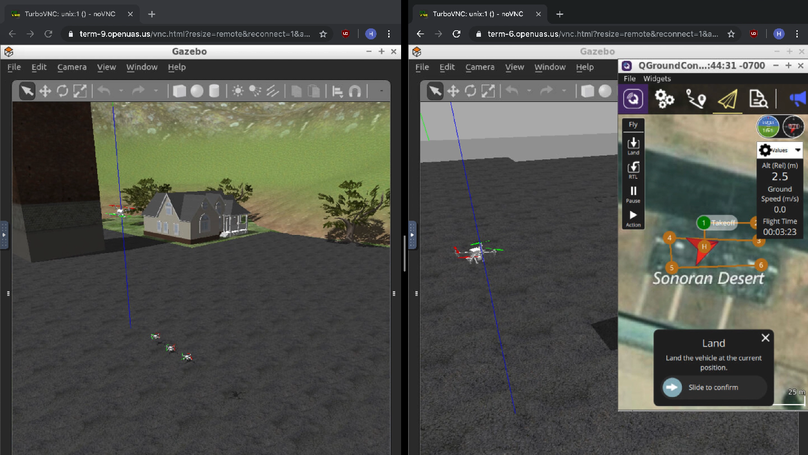
Task: Insert a box shape in left Gazebo
Action: pyautogui.click(x=179, y=91)
